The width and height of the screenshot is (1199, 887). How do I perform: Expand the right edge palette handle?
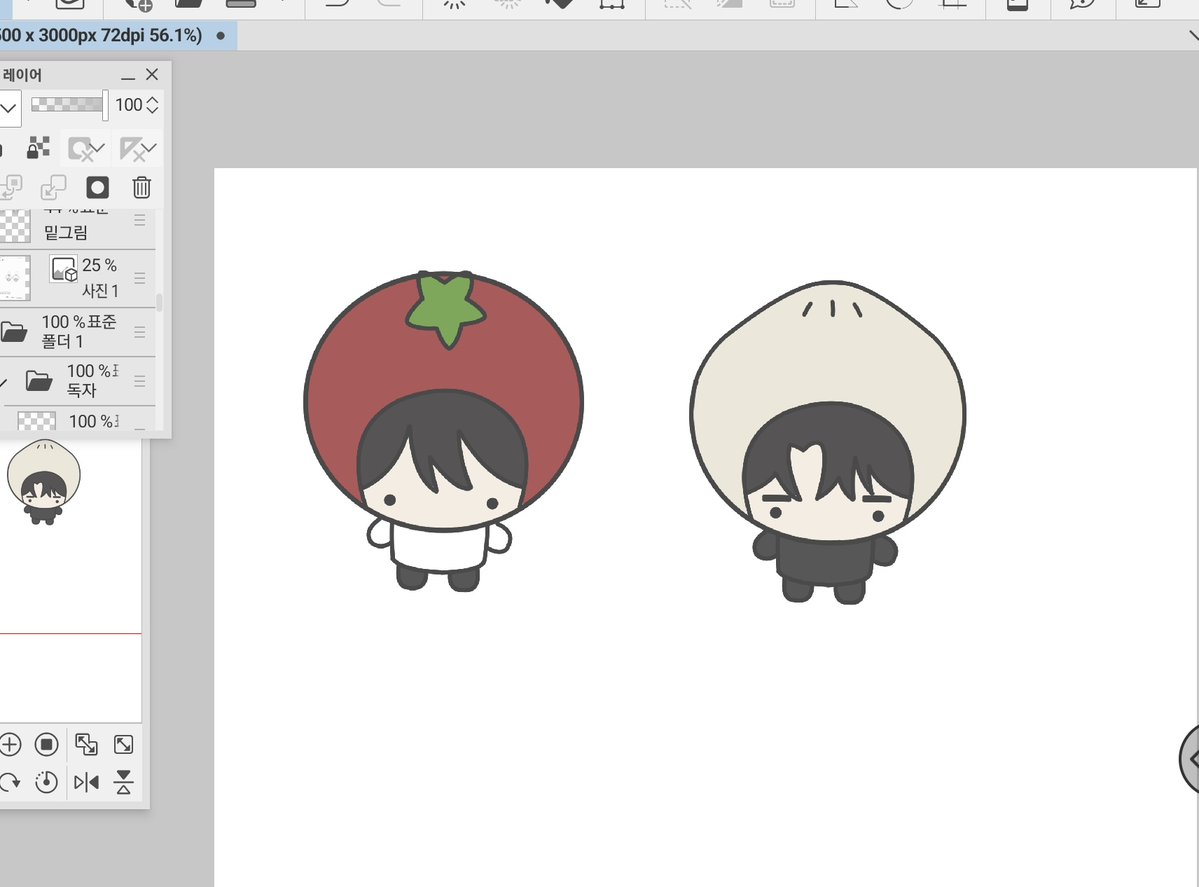tap(1190, 759)
